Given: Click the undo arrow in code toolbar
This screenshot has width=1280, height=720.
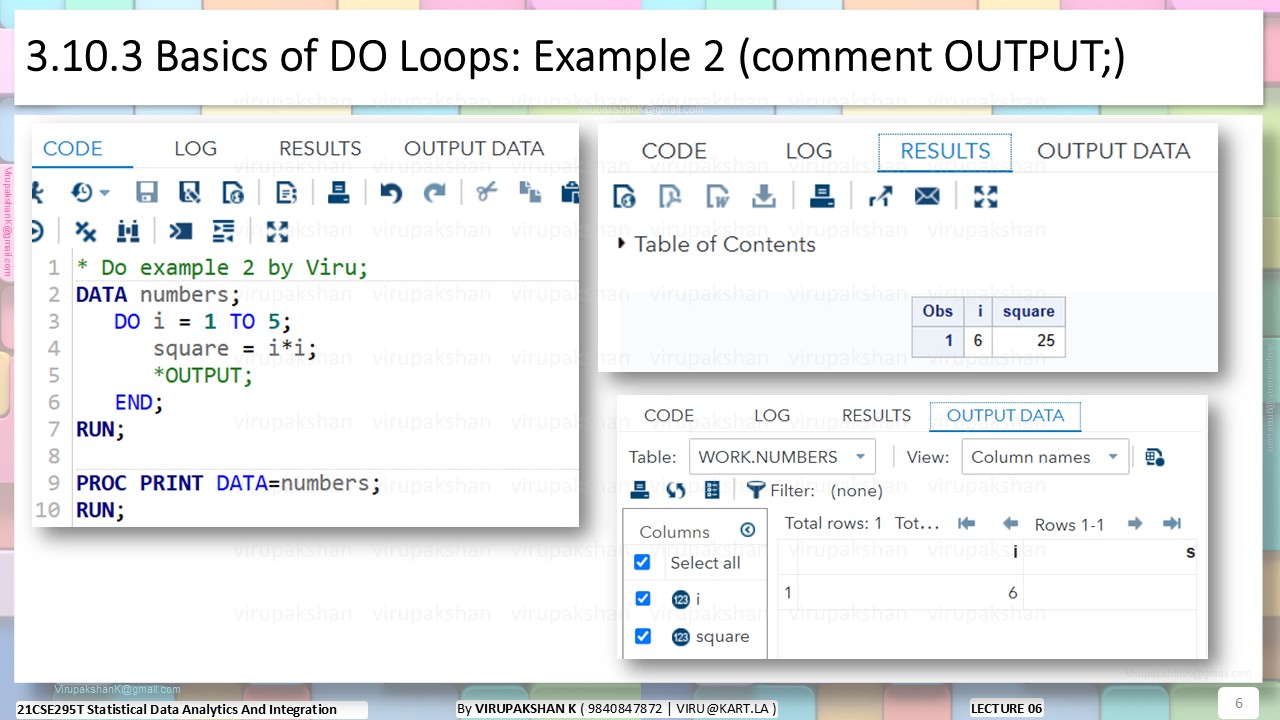Looking at the screenshot, I should click(x=390, y=192).
